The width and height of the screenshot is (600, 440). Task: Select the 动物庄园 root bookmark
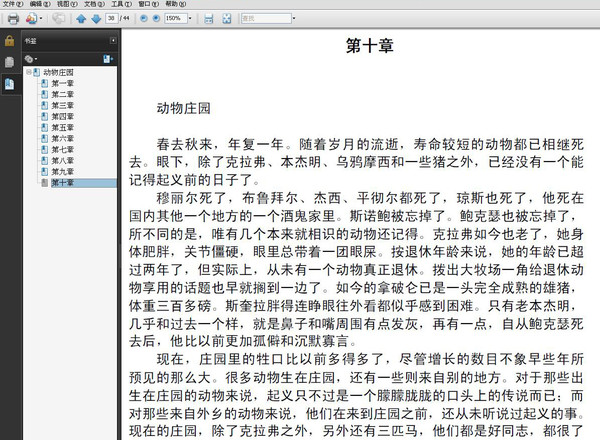[x=58, y=72]
